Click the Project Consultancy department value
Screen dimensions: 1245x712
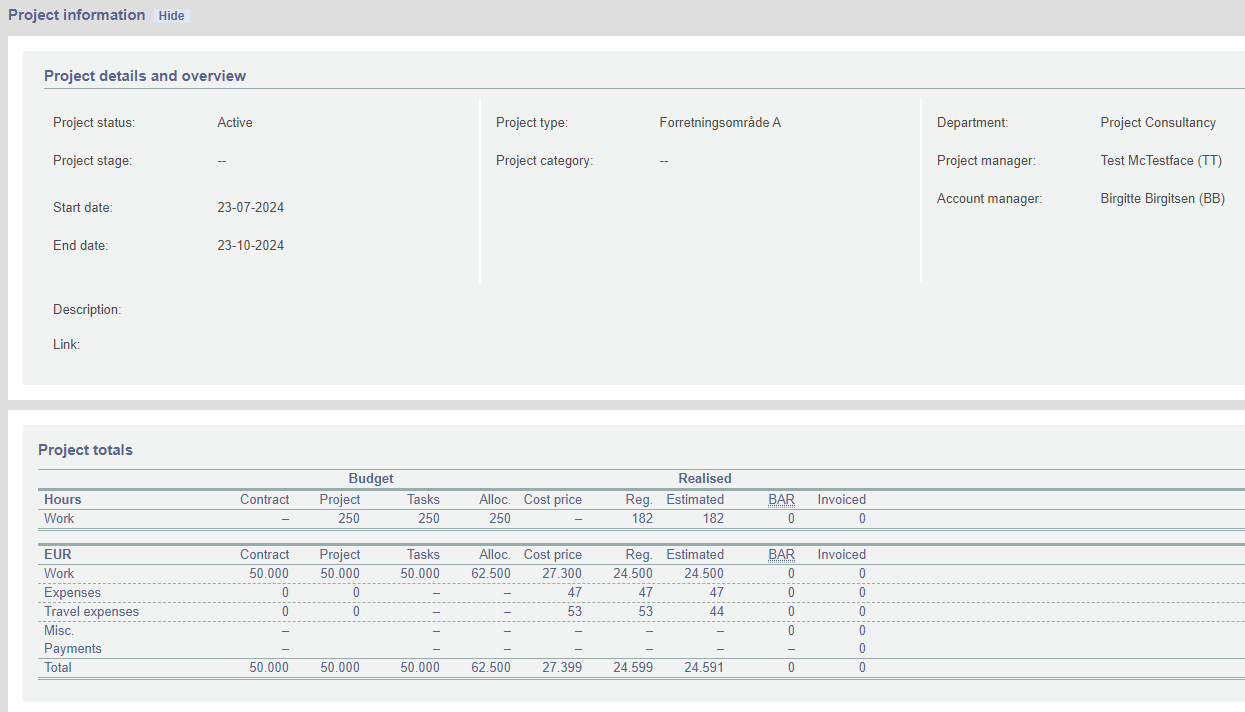click(1158, 122)
